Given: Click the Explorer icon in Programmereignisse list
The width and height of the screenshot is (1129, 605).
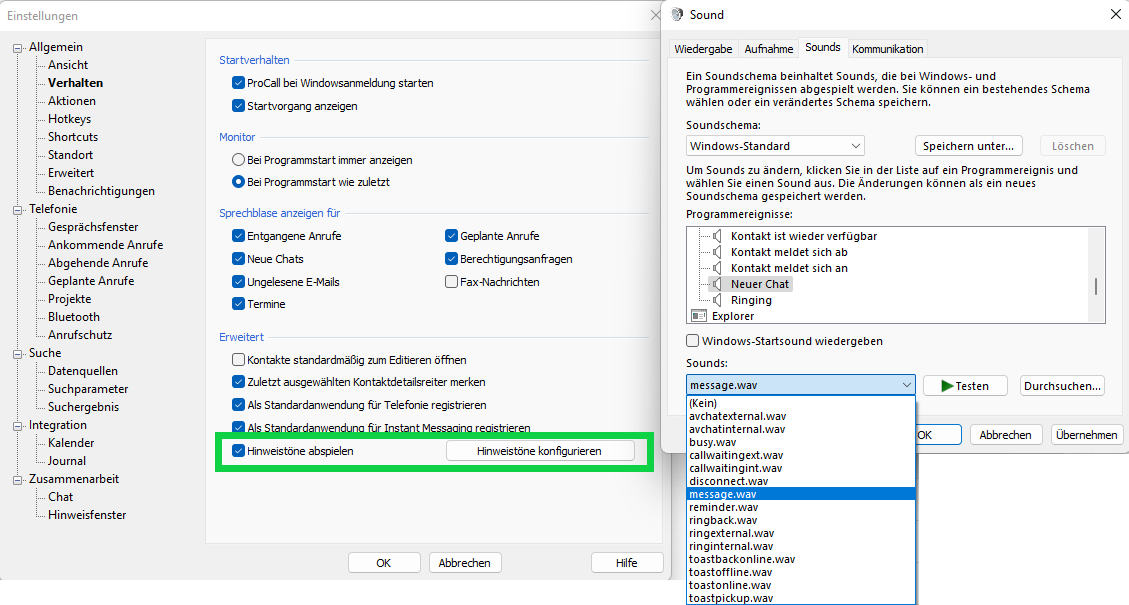Looking at the screenshot, I should tap(699, 316).
